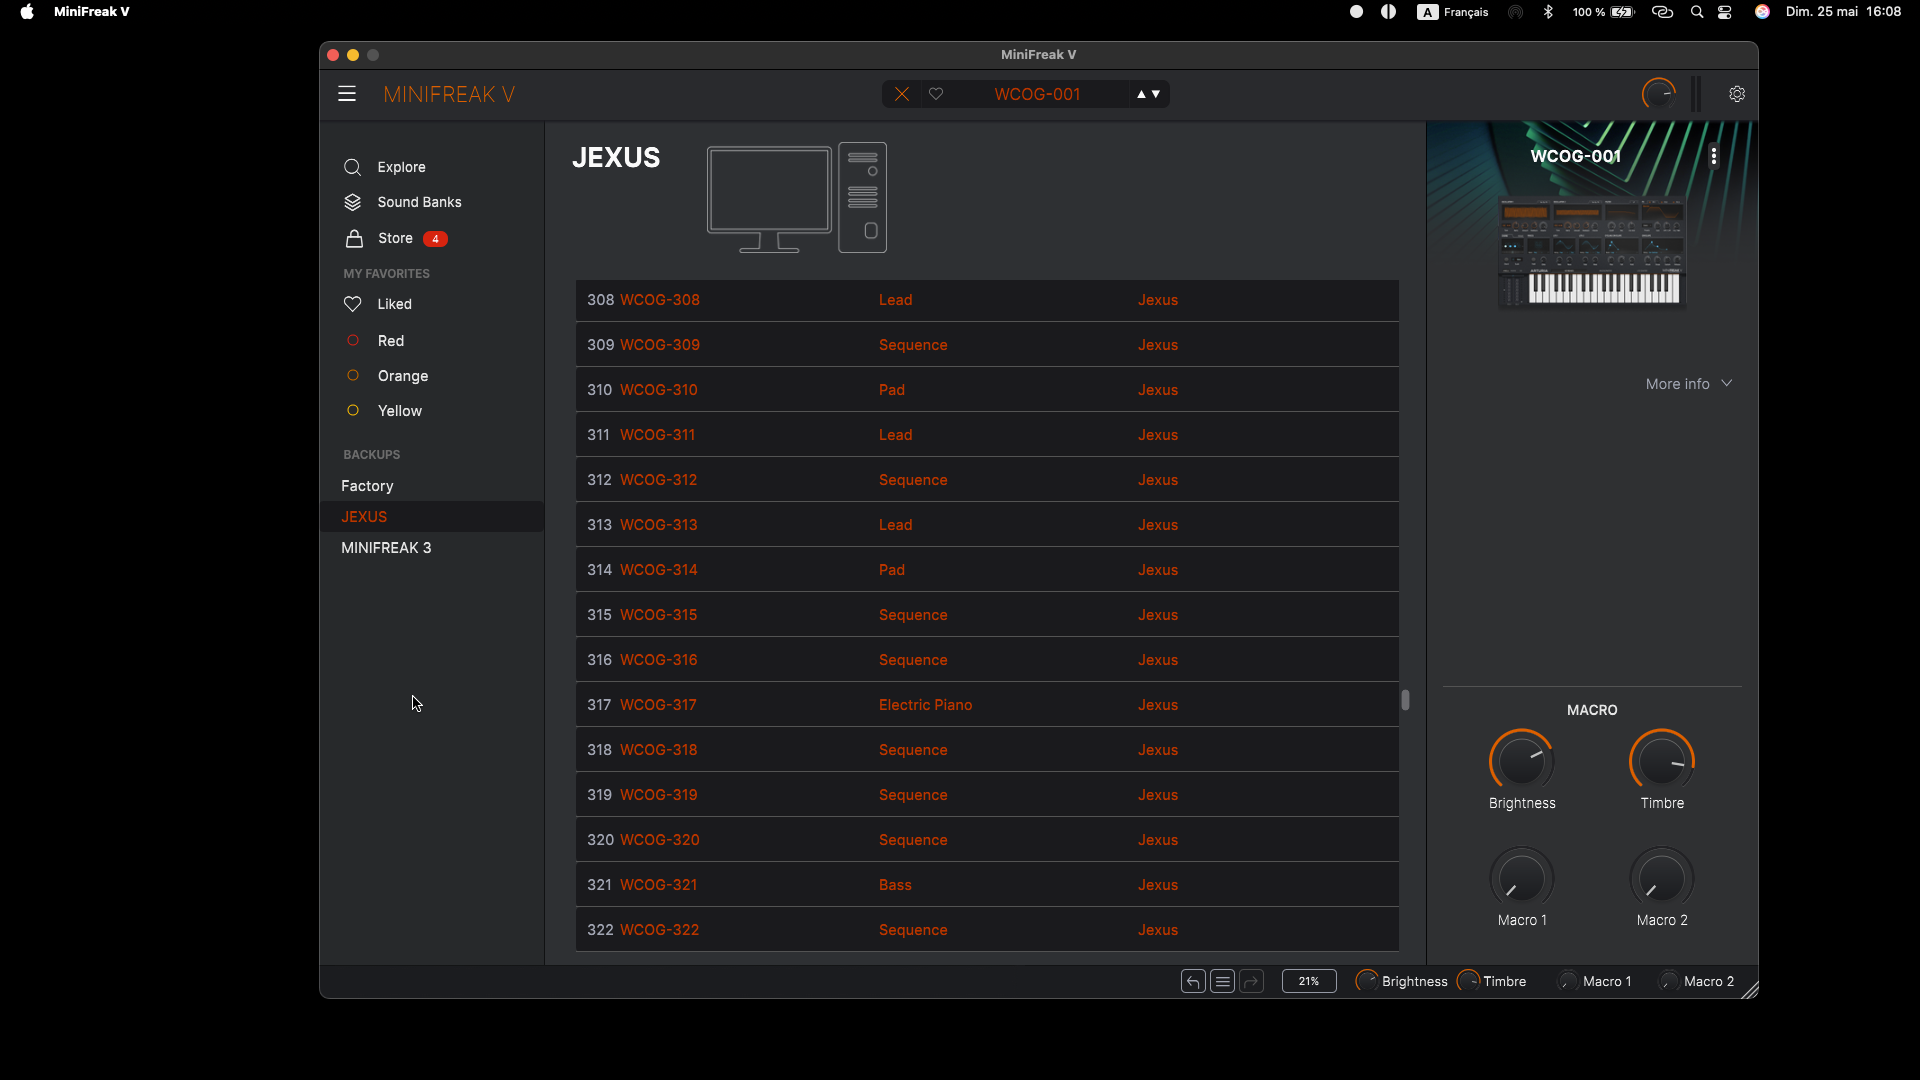The width and height of the screenshot is (1920, 1080).
Task: Open settings gear icon
Action: point(1737,94)
